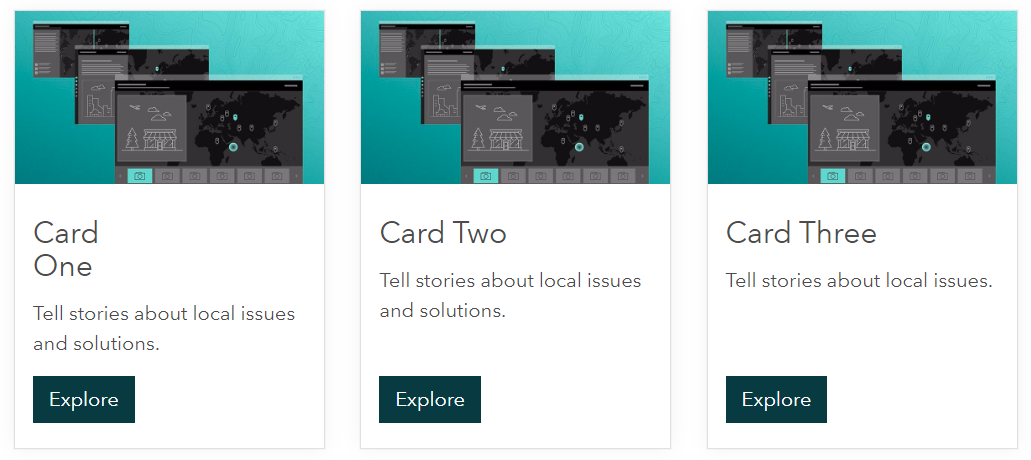Screen dimensions: 1031x460
Task: Click glowing circular map marker in Card One image
Action: pyautogui.click(x=233, y=147)
